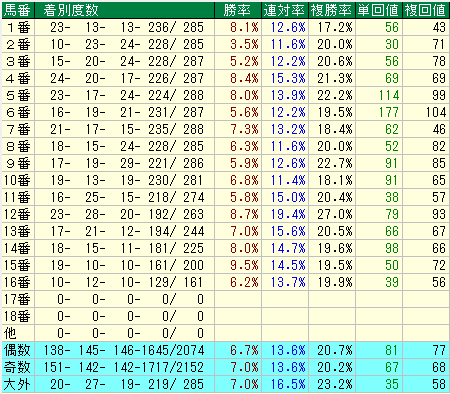Screen dimensions: 450x394
Task: Click 連対率 16.5% in 大外 row
Action: tap(288, 384)
